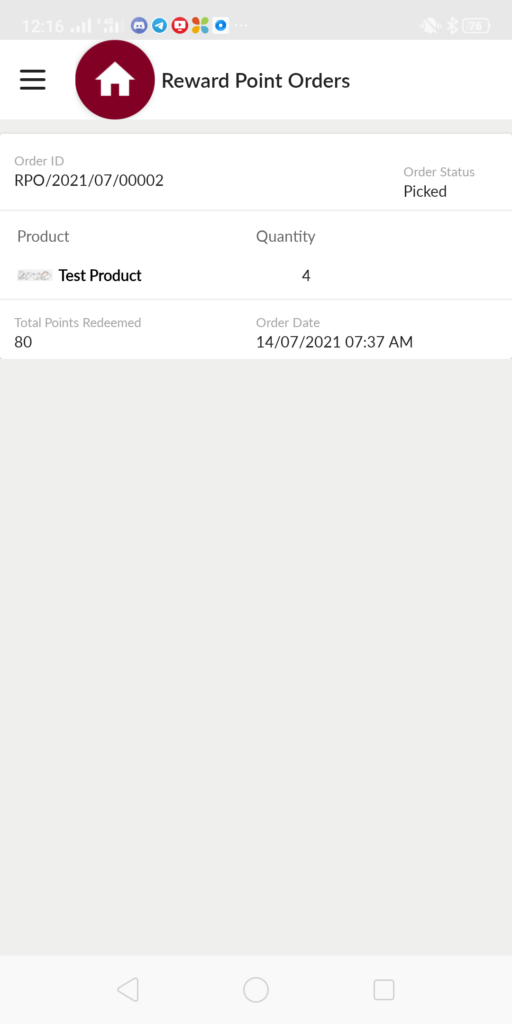Tap the colorful pinwheel notification icon
The width and height of the screenshot is (512, 1024).
click(200, 25)
